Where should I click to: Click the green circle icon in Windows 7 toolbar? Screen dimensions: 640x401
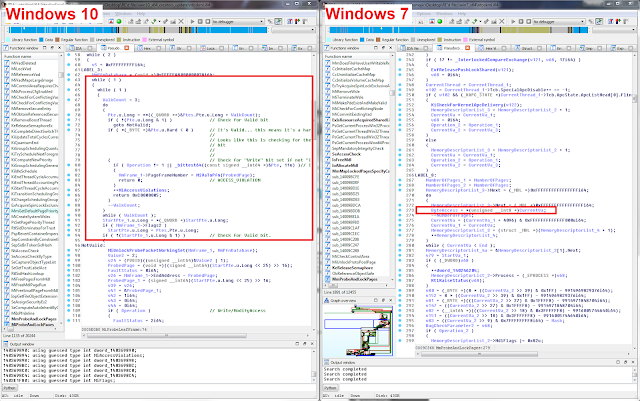(440, 21)
